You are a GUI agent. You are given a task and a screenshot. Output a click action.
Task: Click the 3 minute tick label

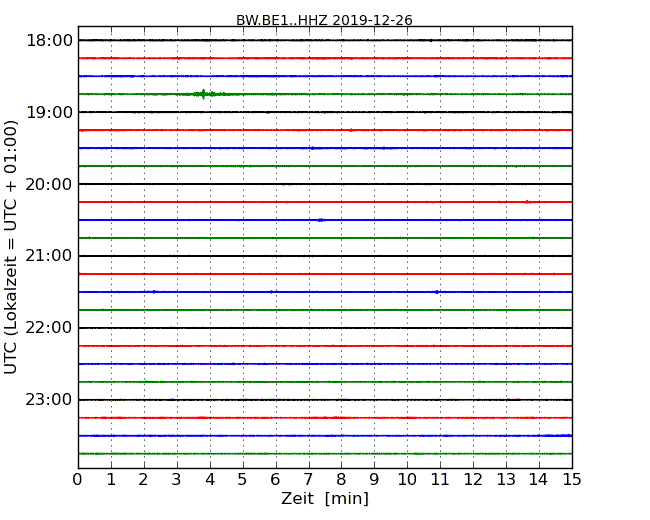click(177, 480)
